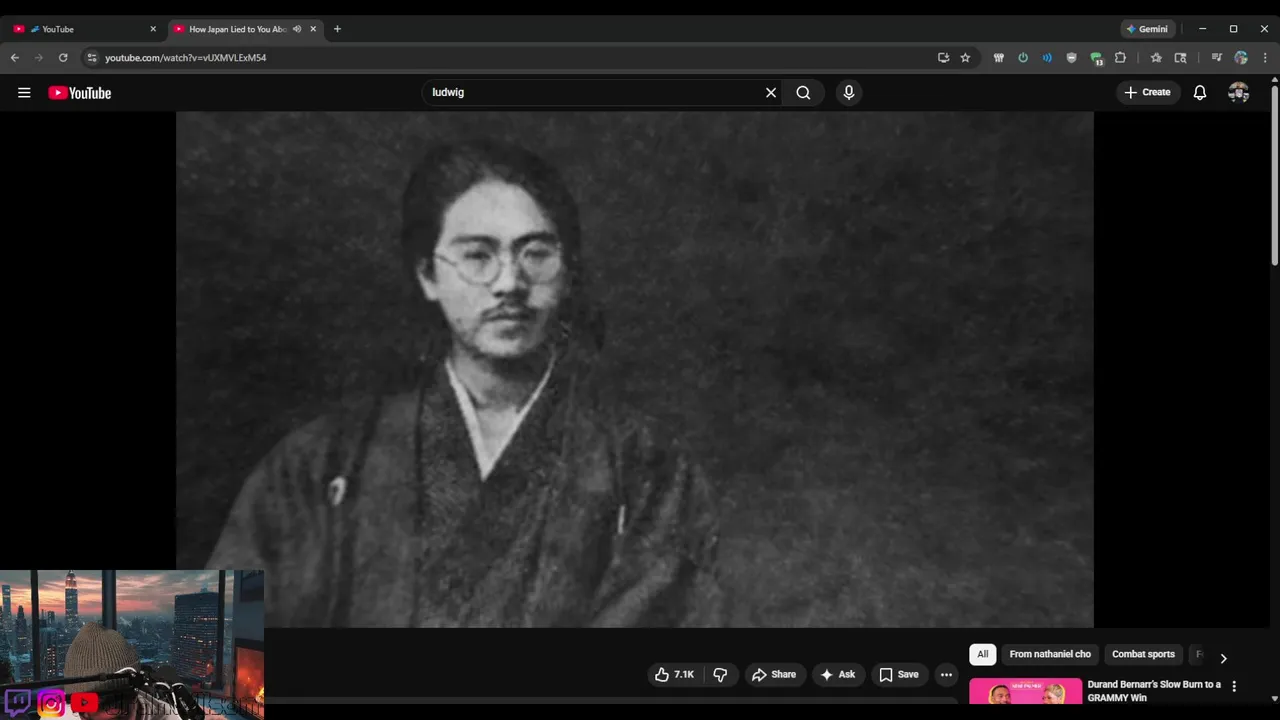The image size is (1280, 720).
Task: Switch to the first YouTube tab
Action: pos(85,29)
